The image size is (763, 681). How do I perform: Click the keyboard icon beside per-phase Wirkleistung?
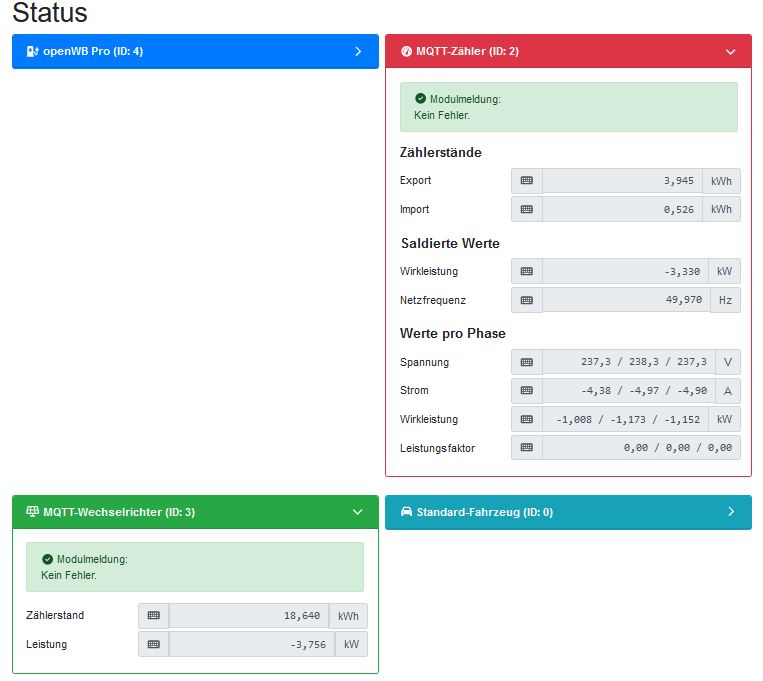coord(527,419)
